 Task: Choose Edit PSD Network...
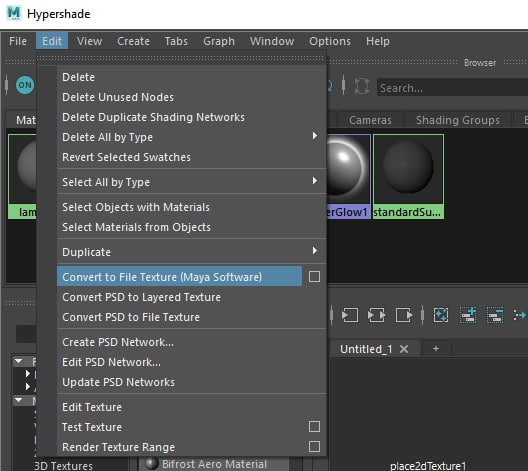[192, 362]
